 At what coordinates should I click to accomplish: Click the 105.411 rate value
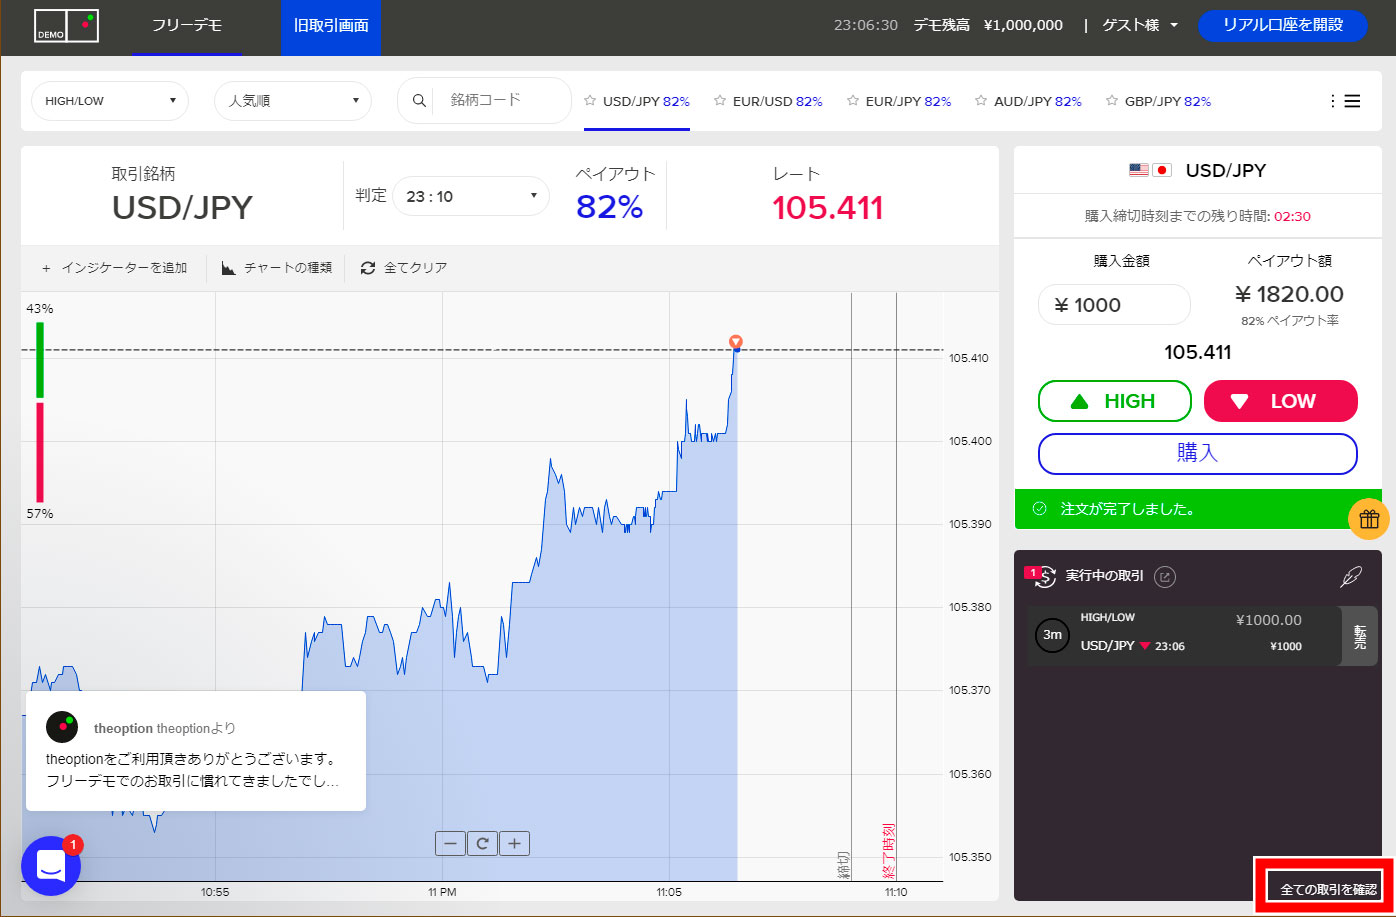click(x=828, y=208)
